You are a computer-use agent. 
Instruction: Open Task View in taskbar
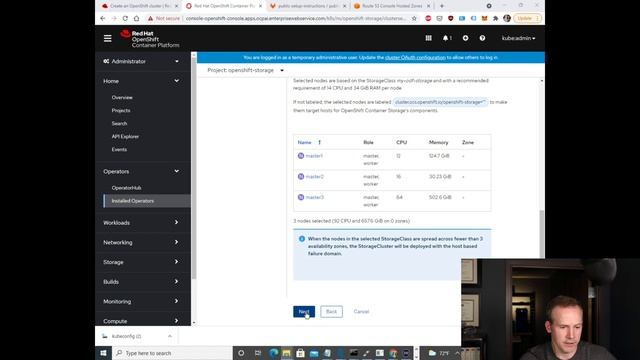click(258, 353)
